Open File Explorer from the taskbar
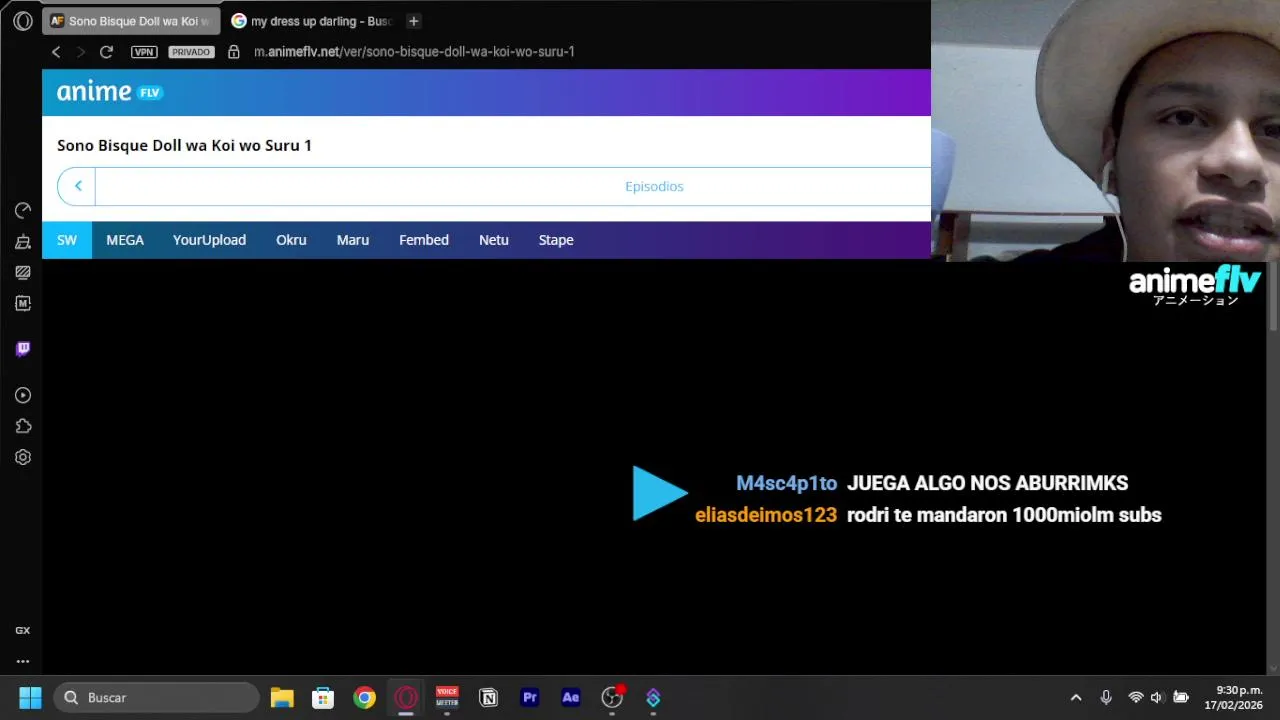 click(282, 697)
